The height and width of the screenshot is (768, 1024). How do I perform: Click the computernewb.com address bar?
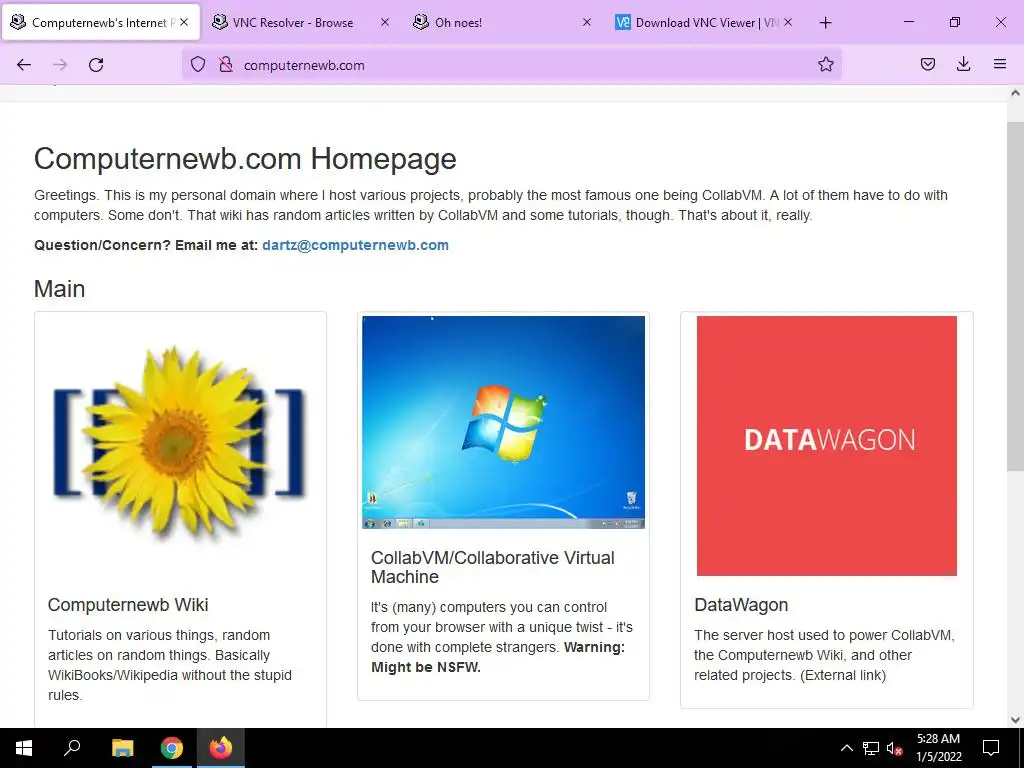pyautogui.click(x=511, y=65)
